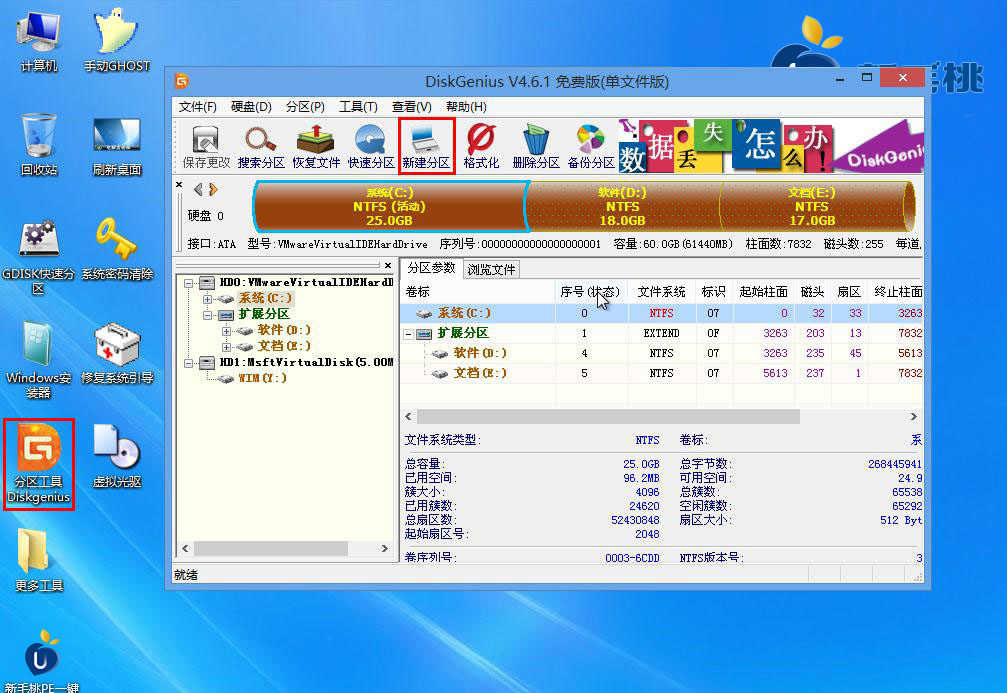Viewport: 1007px width, 693px height.
Task: Open the 恢复文件 tool
Action: click(316, 146)
